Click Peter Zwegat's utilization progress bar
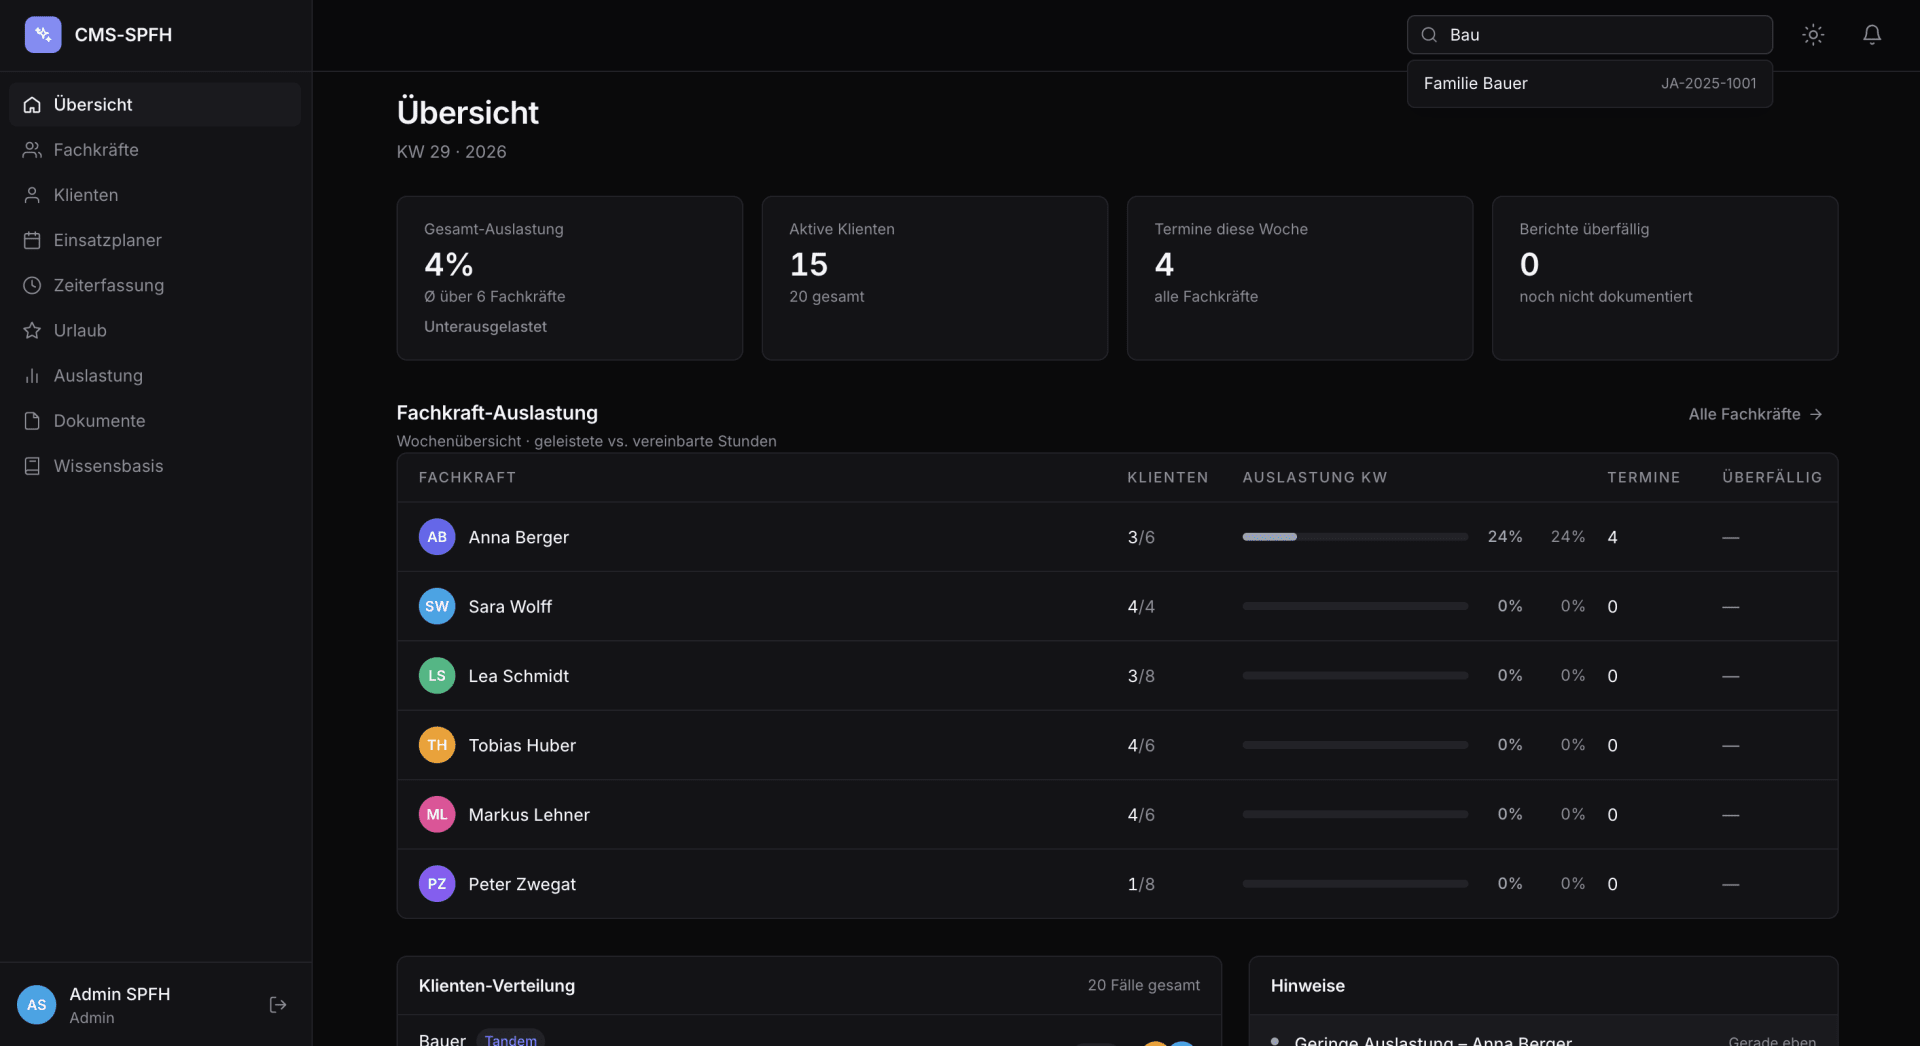Screen dimensions: 1920x1046 click(1355, 884)
